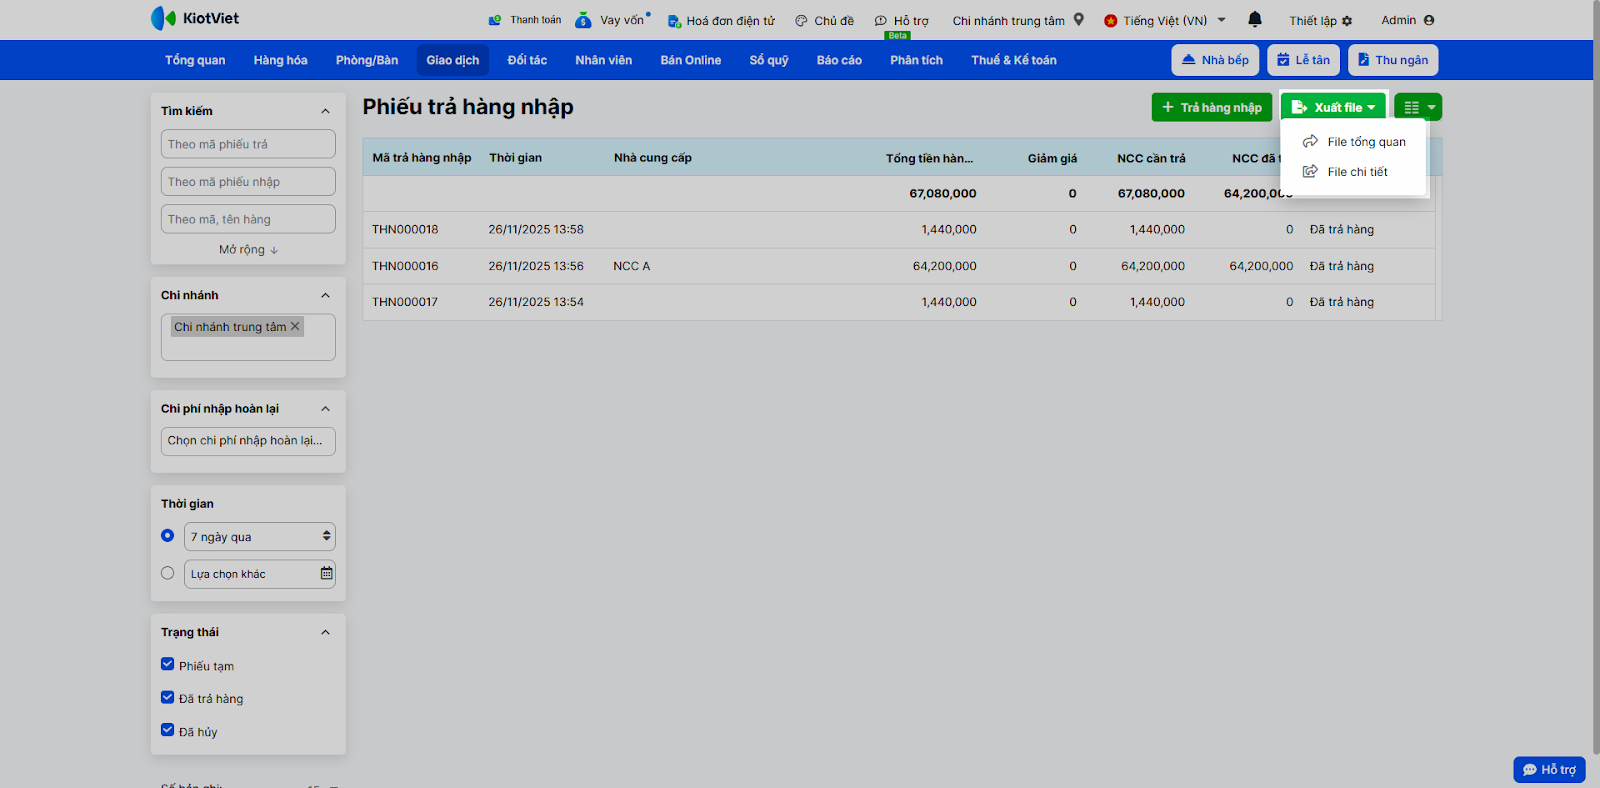The width and height of the screenshot is (1600, 788).
Task: Select the 7 ngày qua radio button
Action: [x=168, y=536]
